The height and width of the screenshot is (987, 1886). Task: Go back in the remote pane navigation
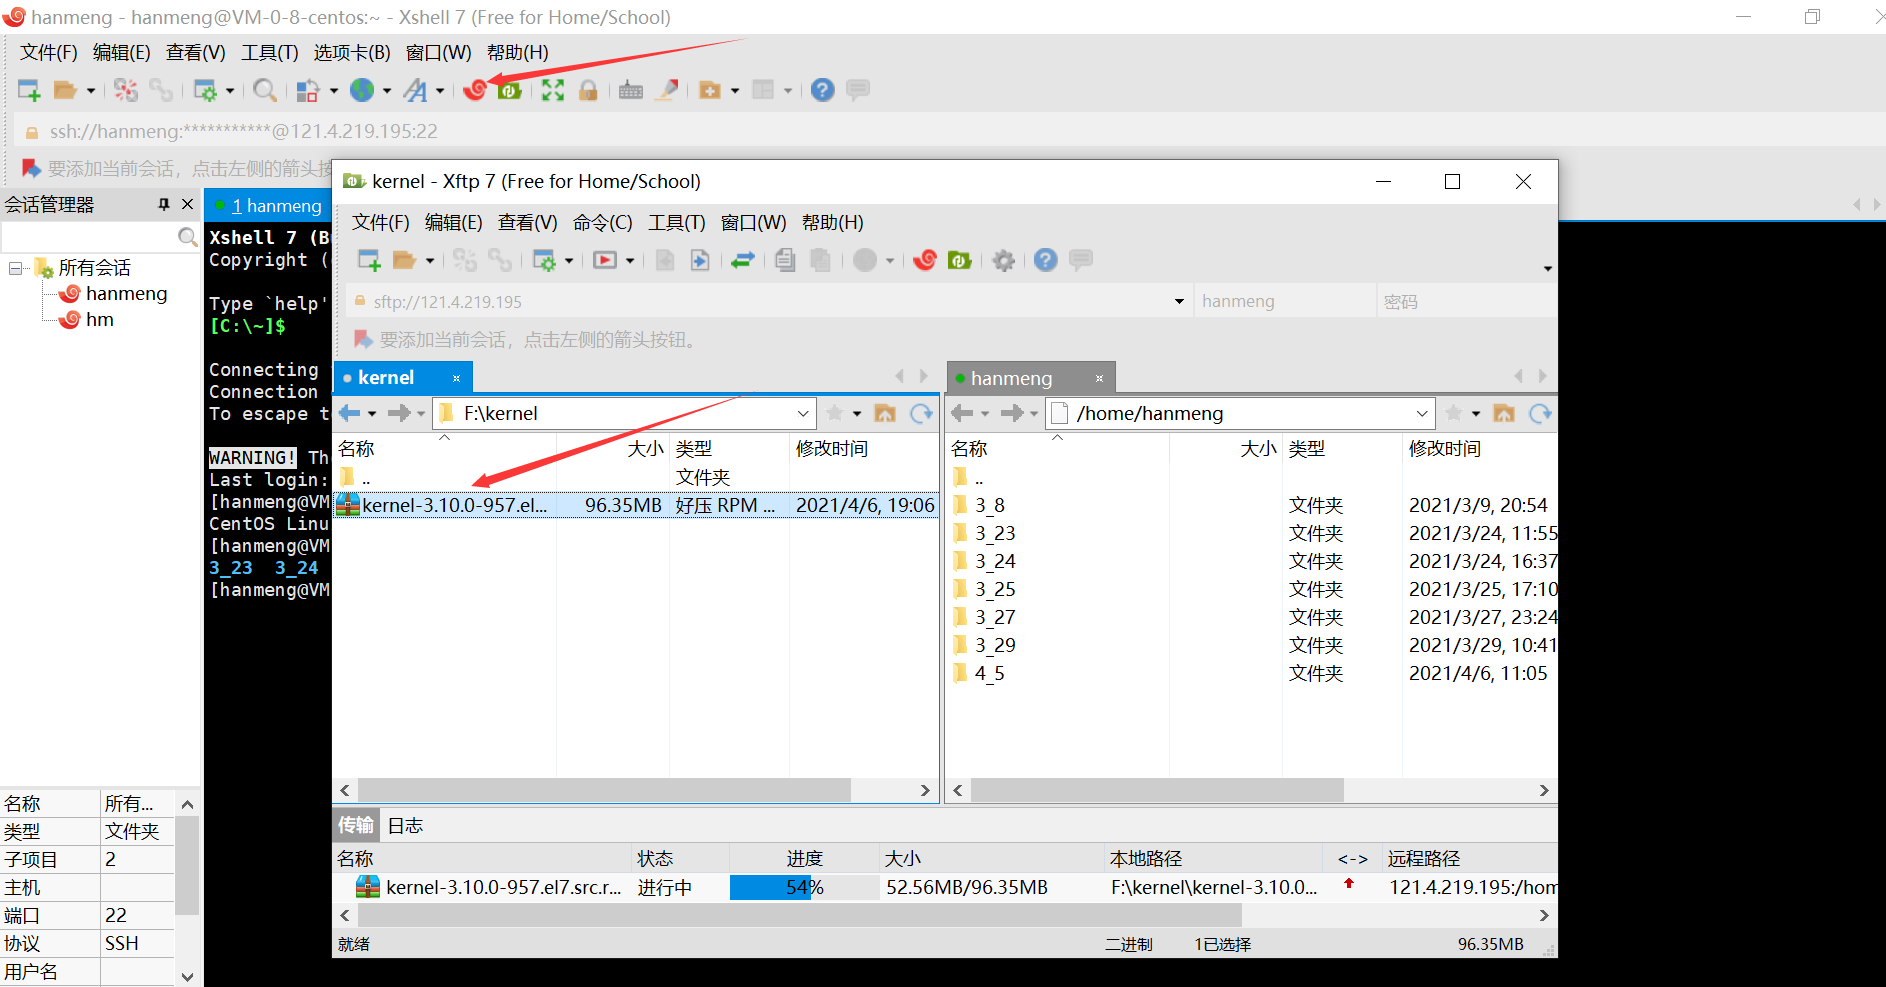point(962,413)
